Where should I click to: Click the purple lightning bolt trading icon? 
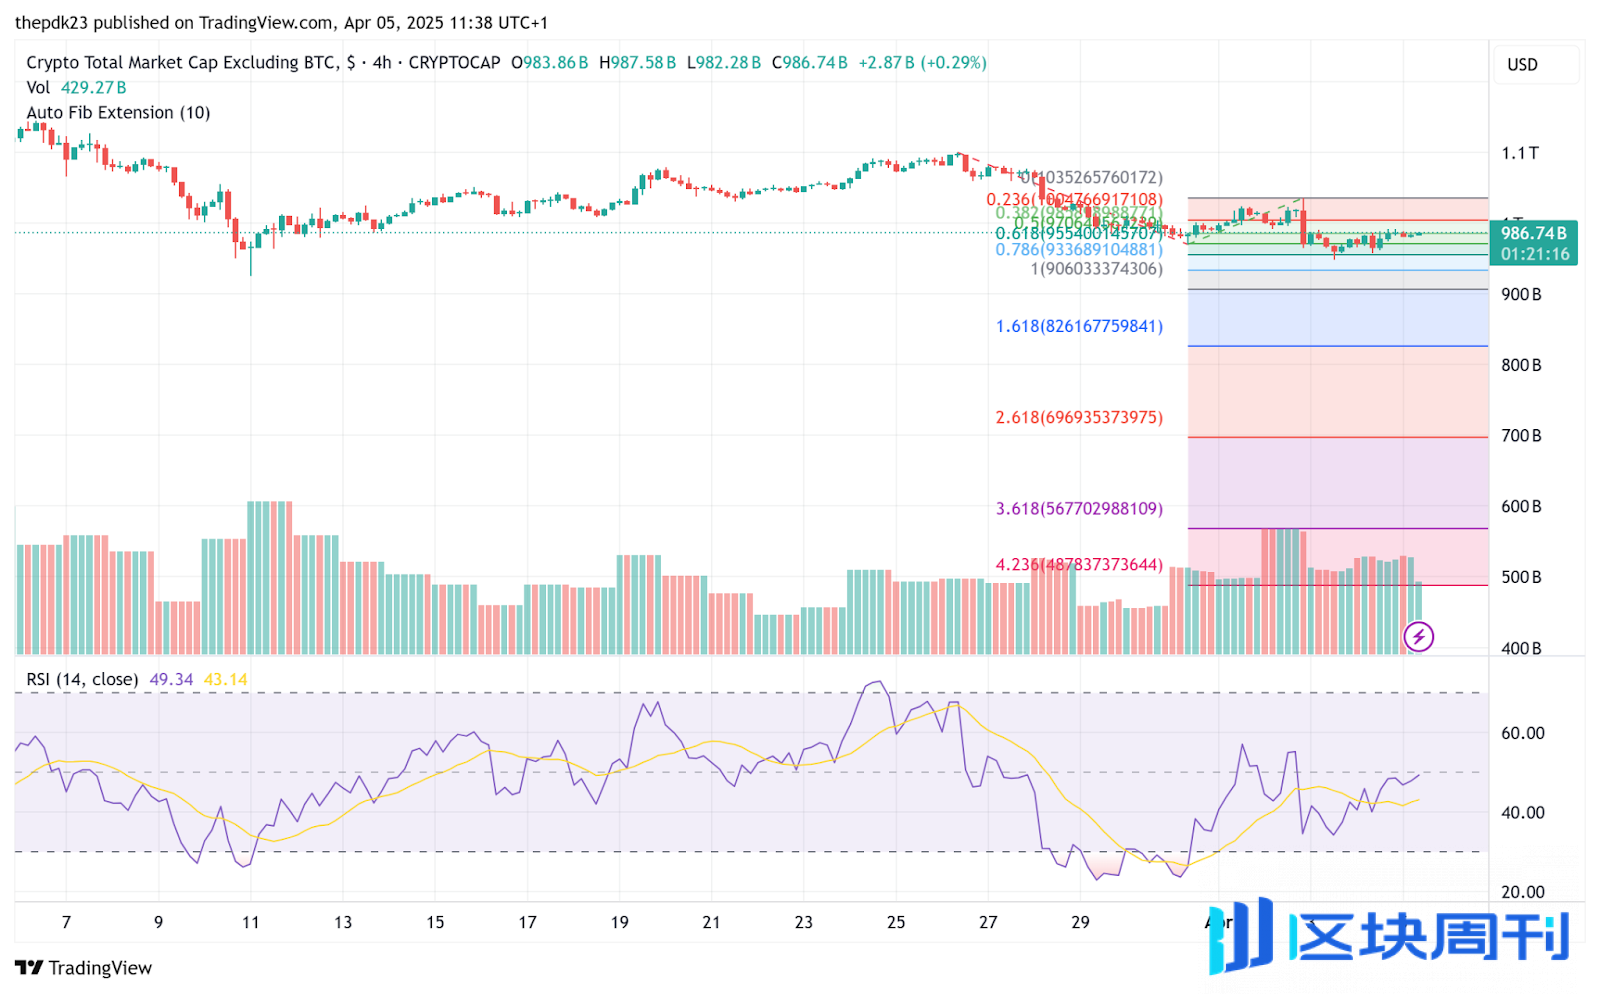(1418, 637)
